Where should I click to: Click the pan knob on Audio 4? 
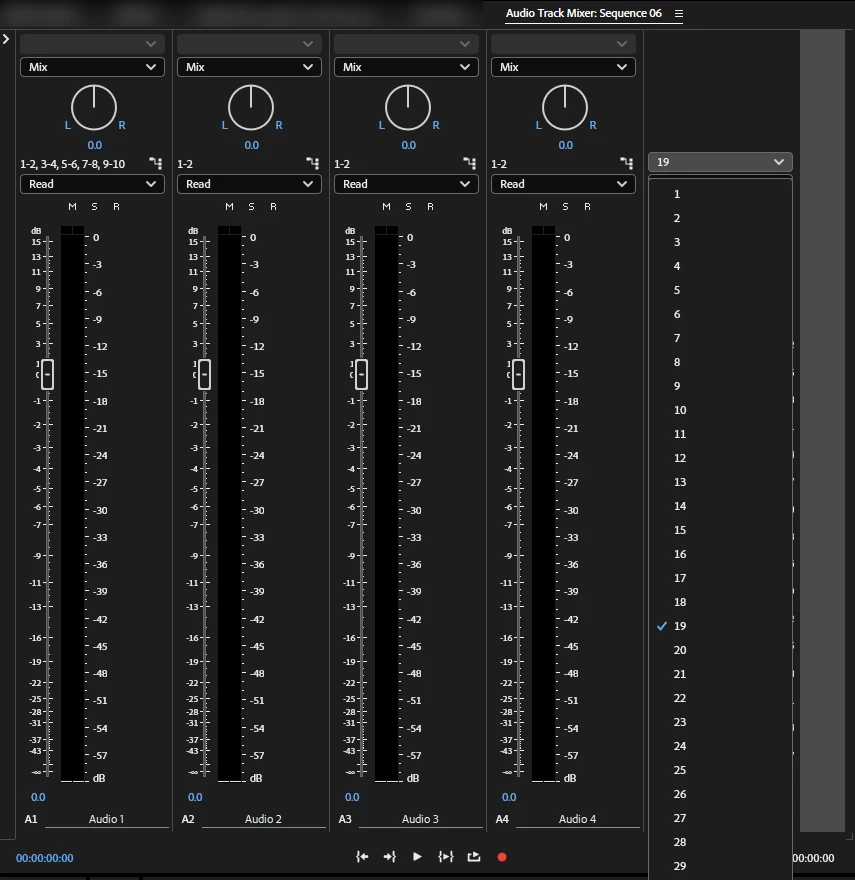click(x=565, y=108)
